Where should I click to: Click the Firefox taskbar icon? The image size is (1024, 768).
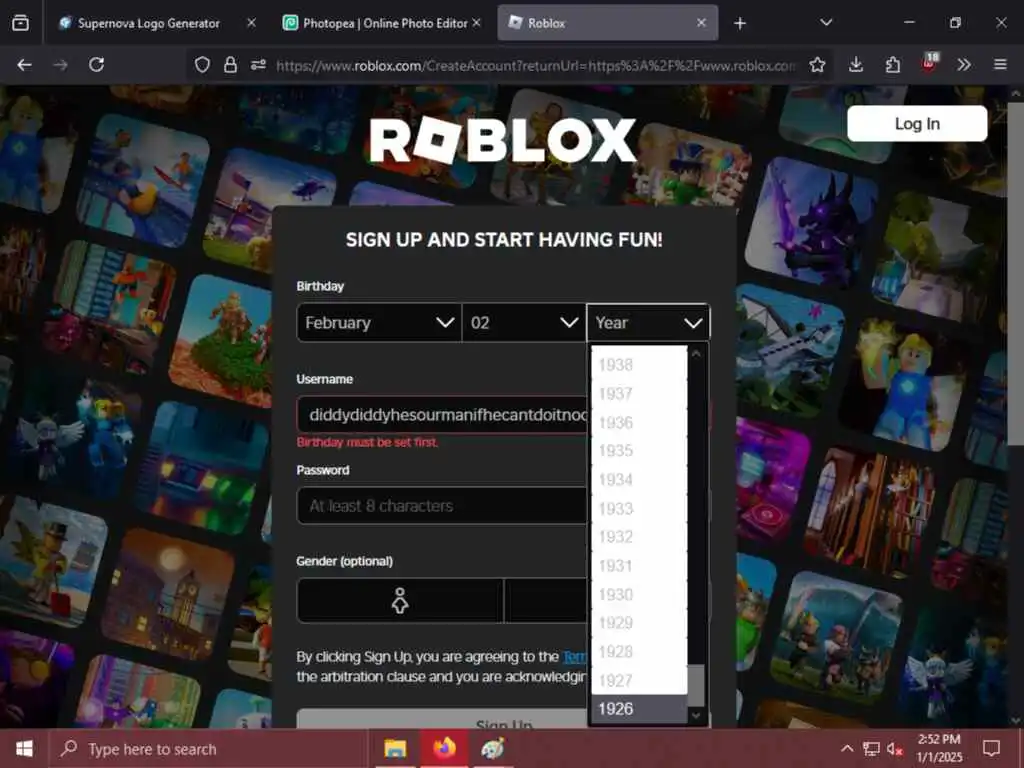pos(444,748)
